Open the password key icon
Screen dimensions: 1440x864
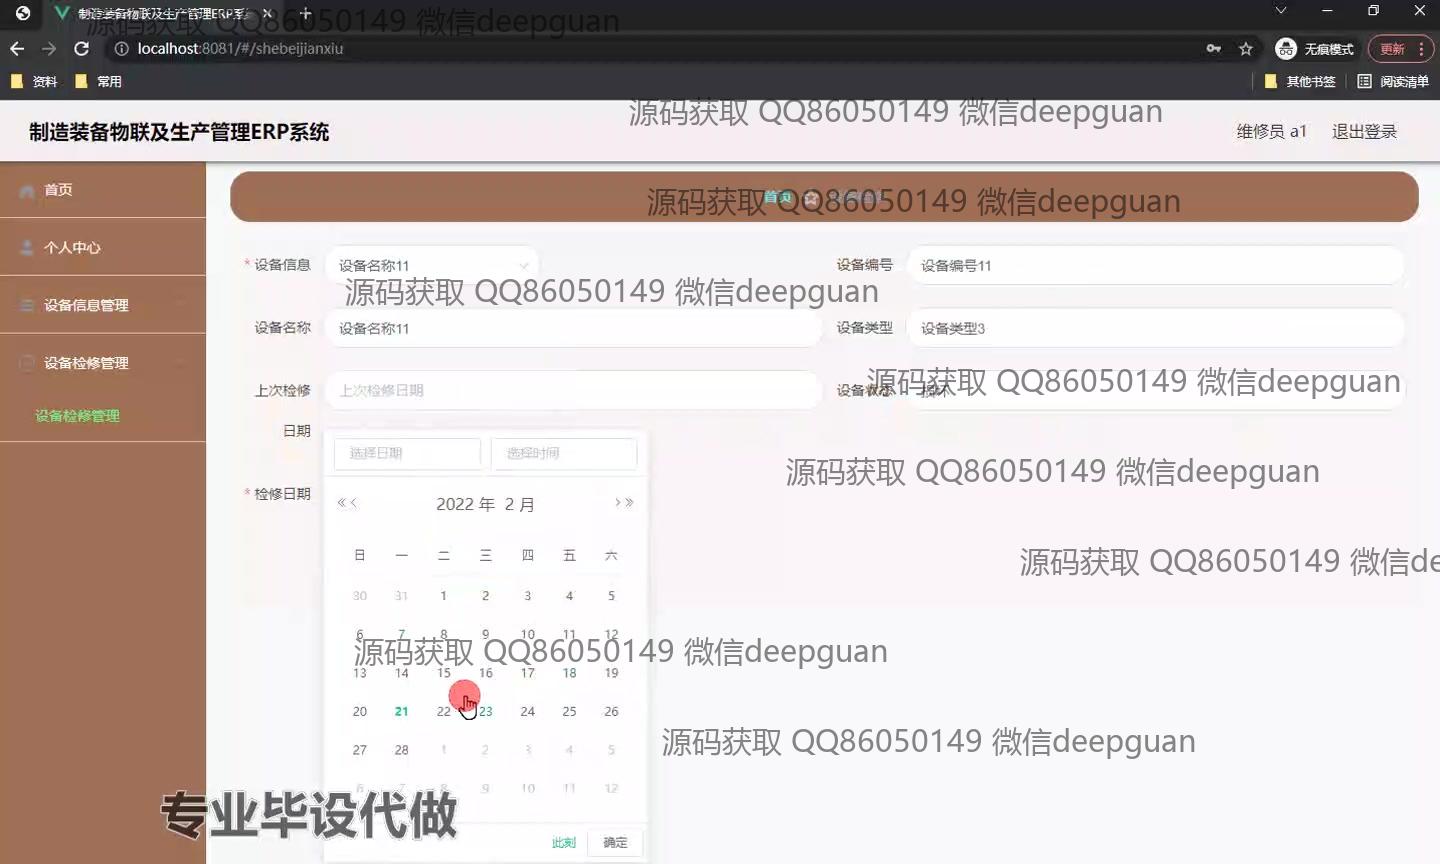[x=1213, y=48]
